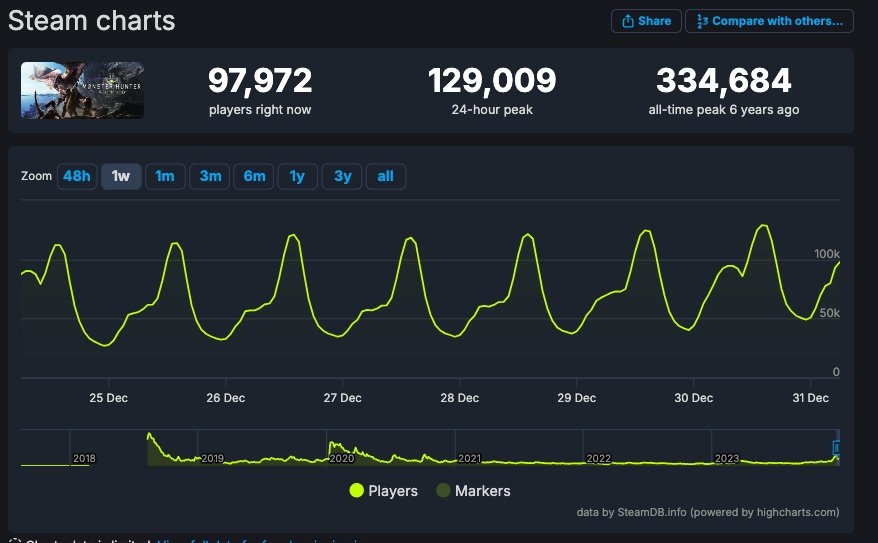Viewport: 878px width, 543px height.
Task: Show all-time chart data
Action: (386, 176)
